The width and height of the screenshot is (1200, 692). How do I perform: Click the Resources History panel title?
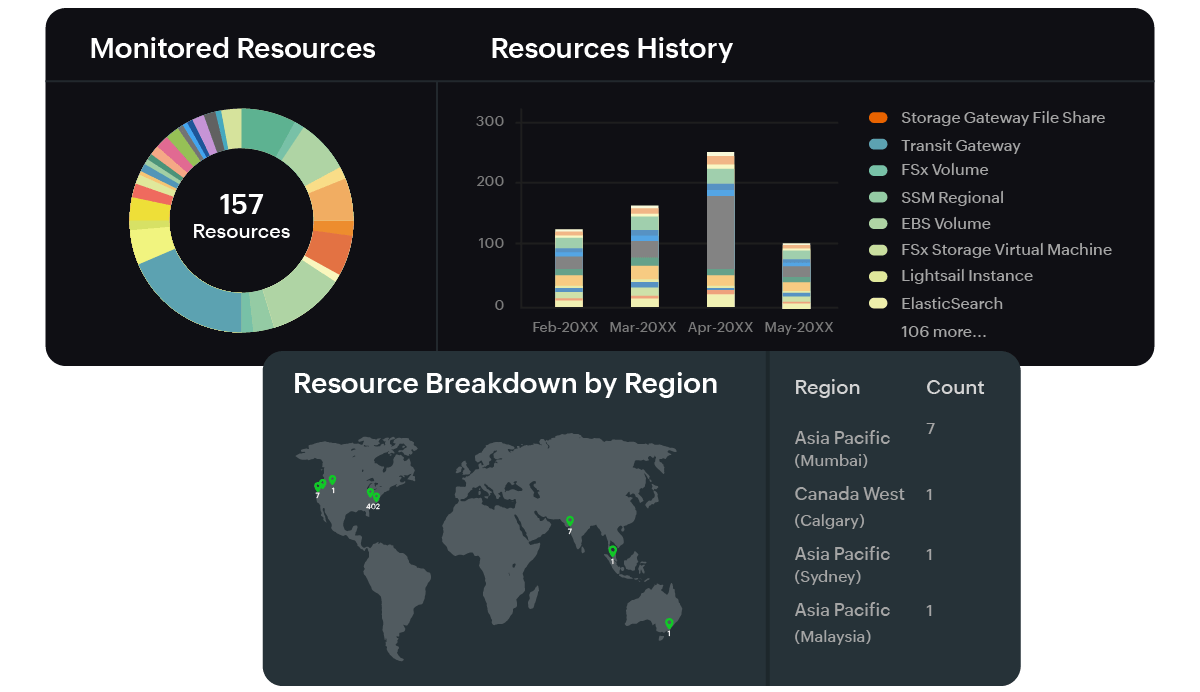coord(611,48)
